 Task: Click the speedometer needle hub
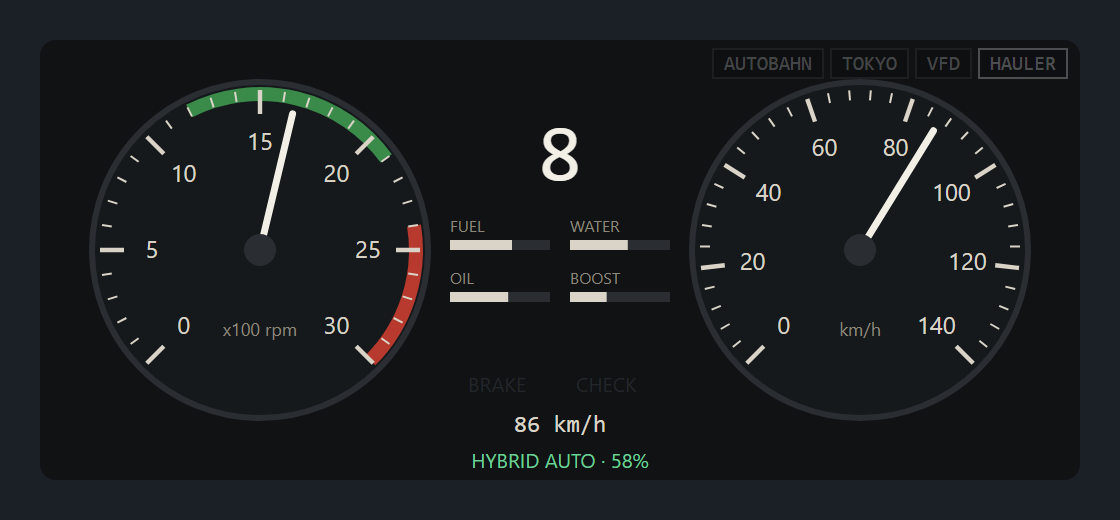pos(860,250)
